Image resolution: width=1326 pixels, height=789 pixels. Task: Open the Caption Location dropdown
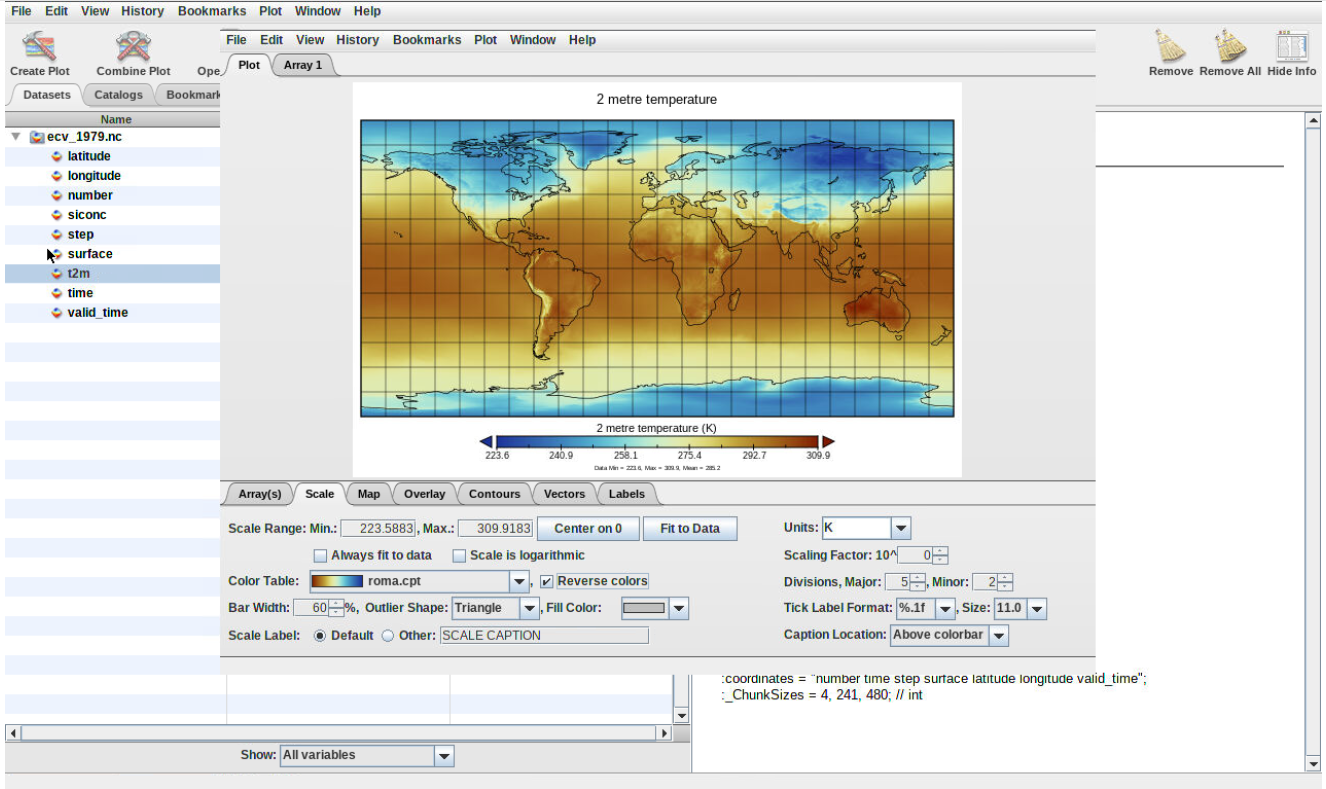999,635
